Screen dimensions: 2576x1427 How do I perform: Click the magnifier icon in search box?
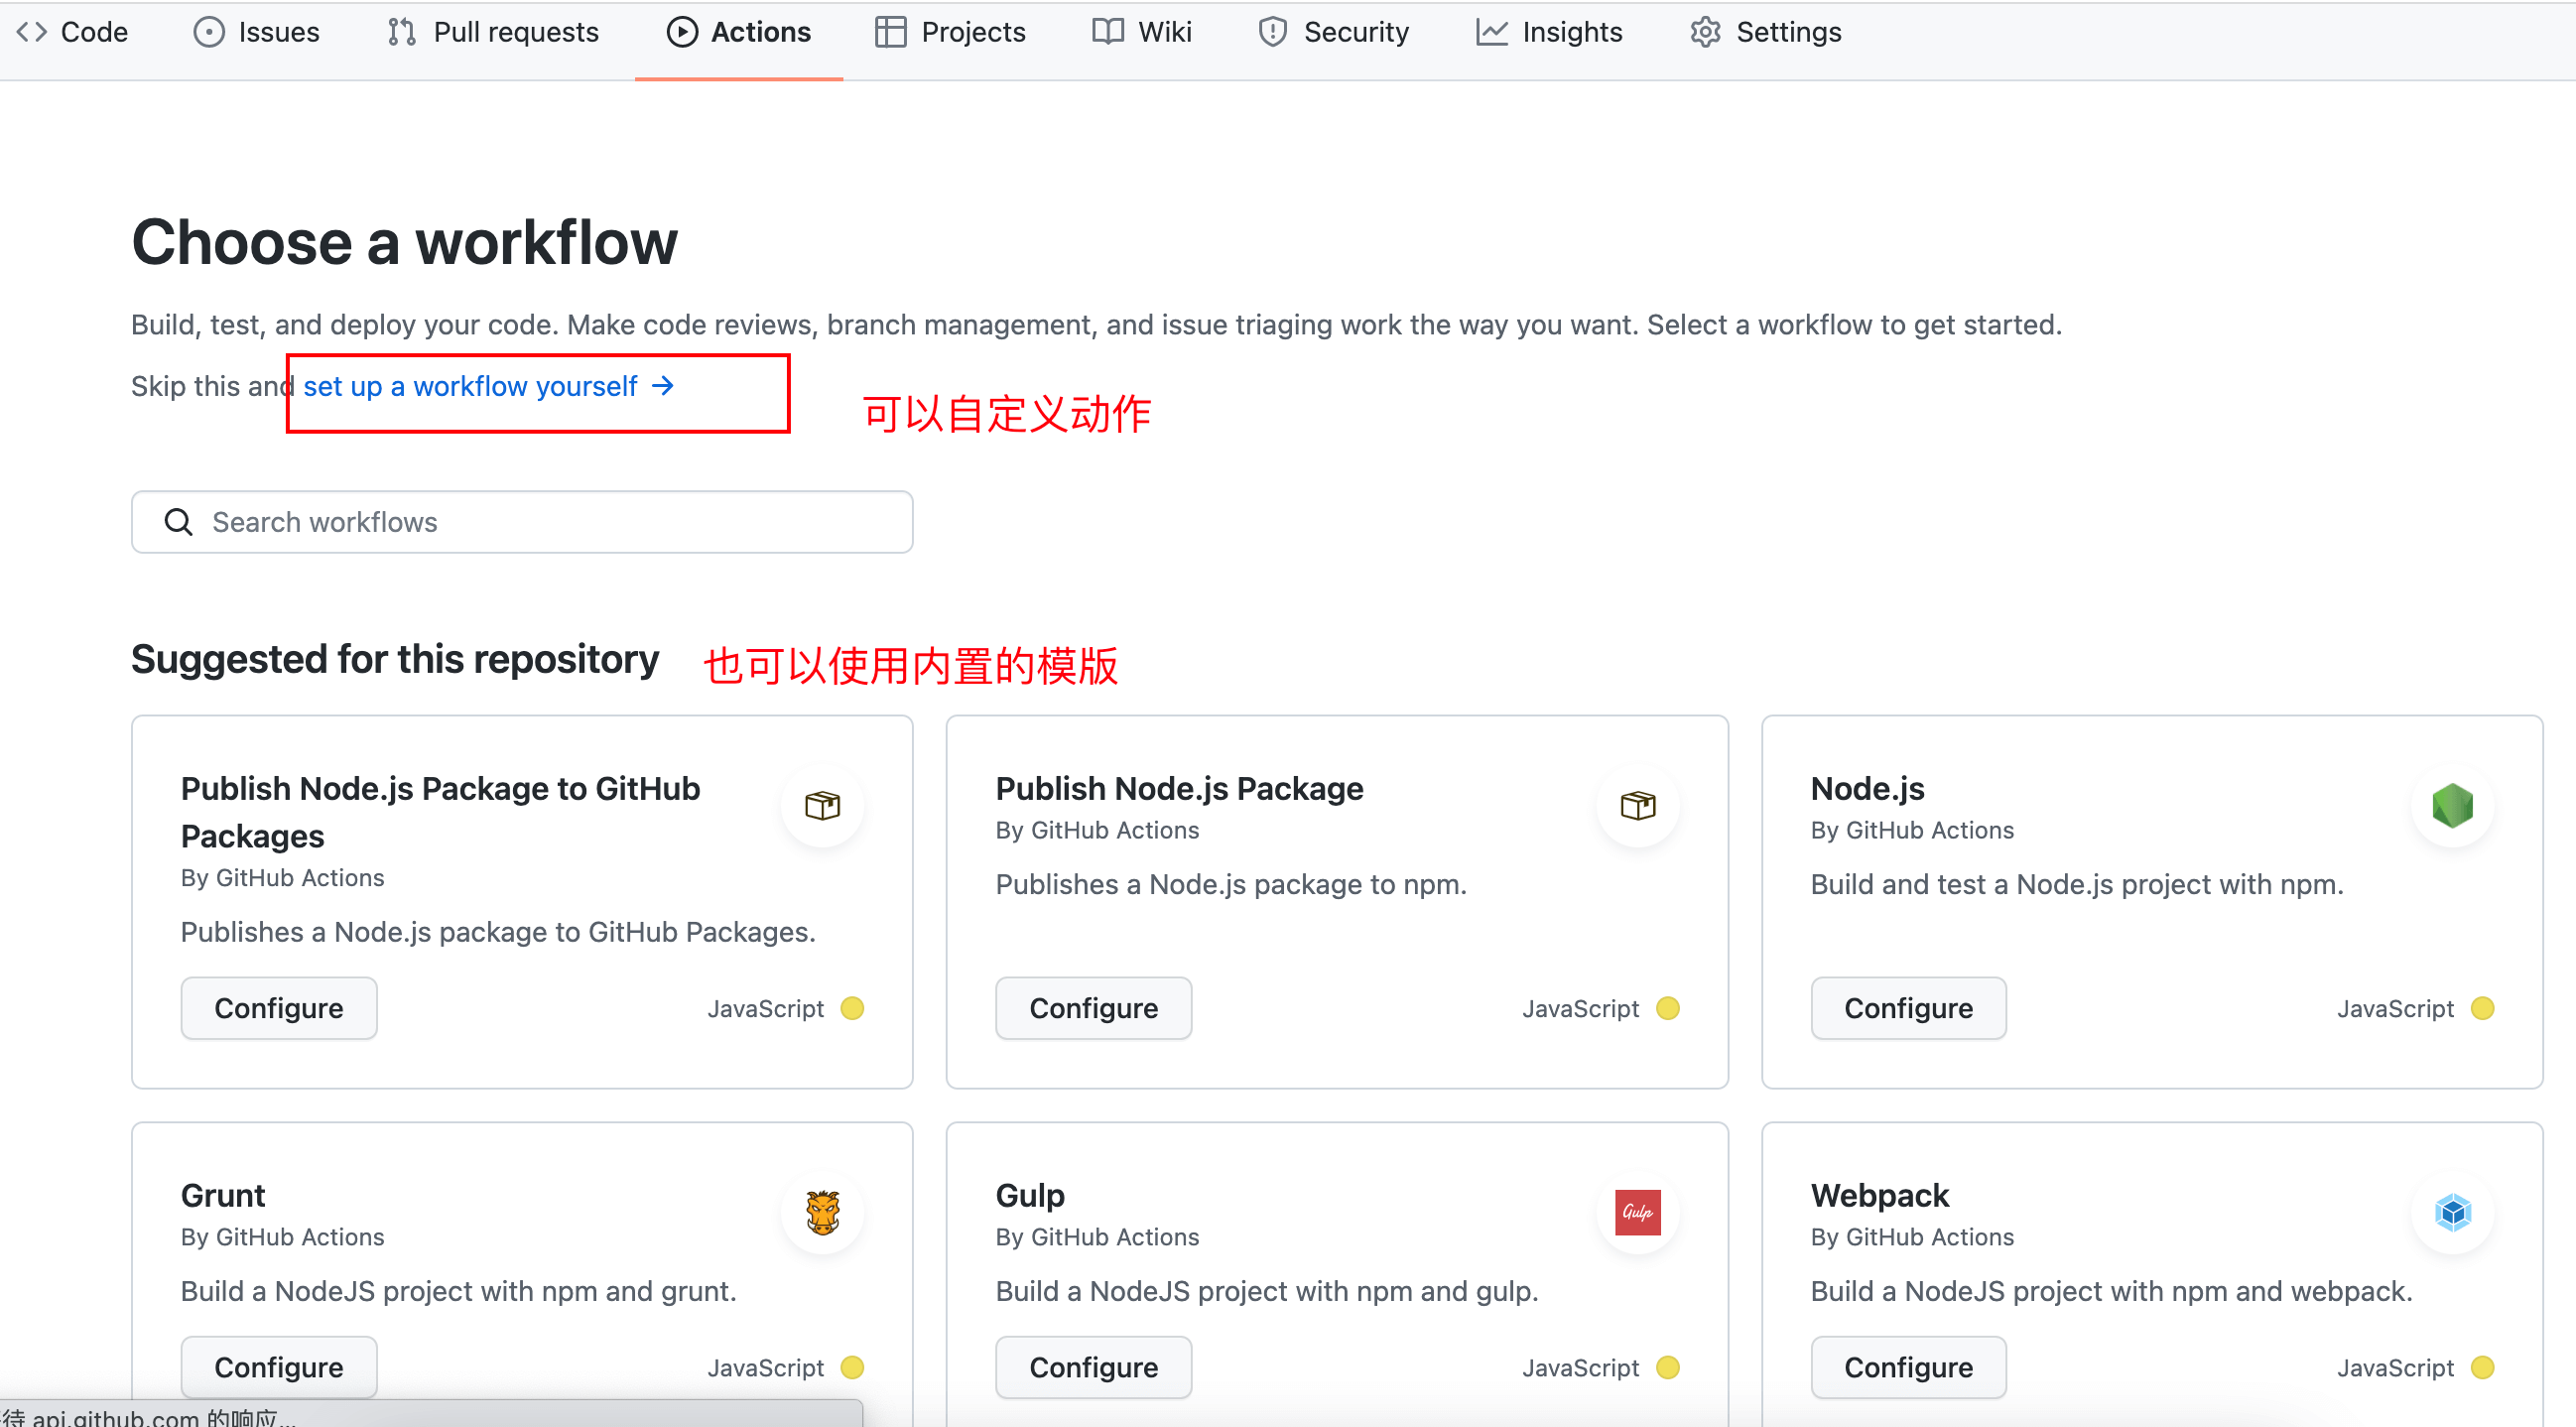click(x=178, y=522)
